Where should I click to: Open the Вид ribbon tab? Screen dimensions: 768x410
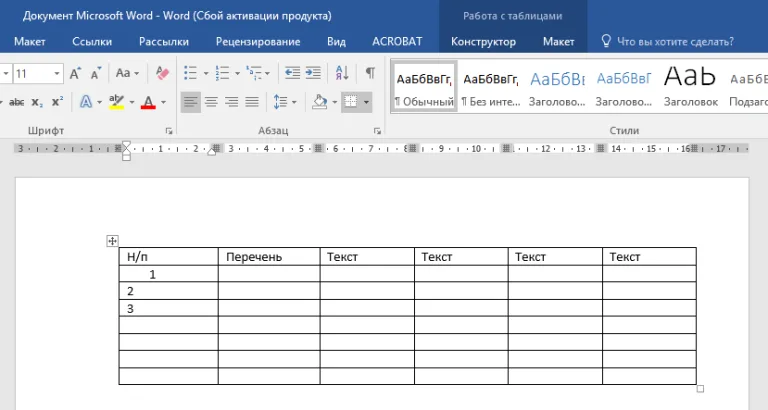336,42
